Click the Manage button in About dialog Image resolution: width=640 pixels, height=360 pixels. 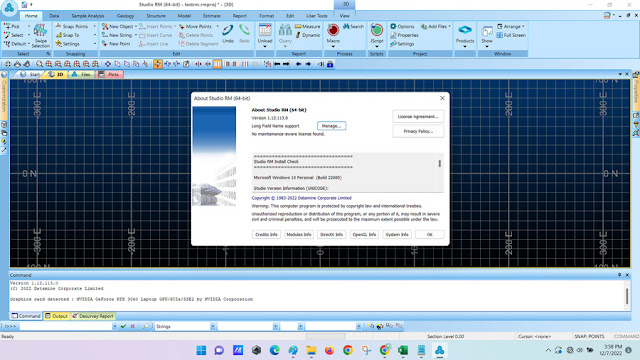pos(331,126)
